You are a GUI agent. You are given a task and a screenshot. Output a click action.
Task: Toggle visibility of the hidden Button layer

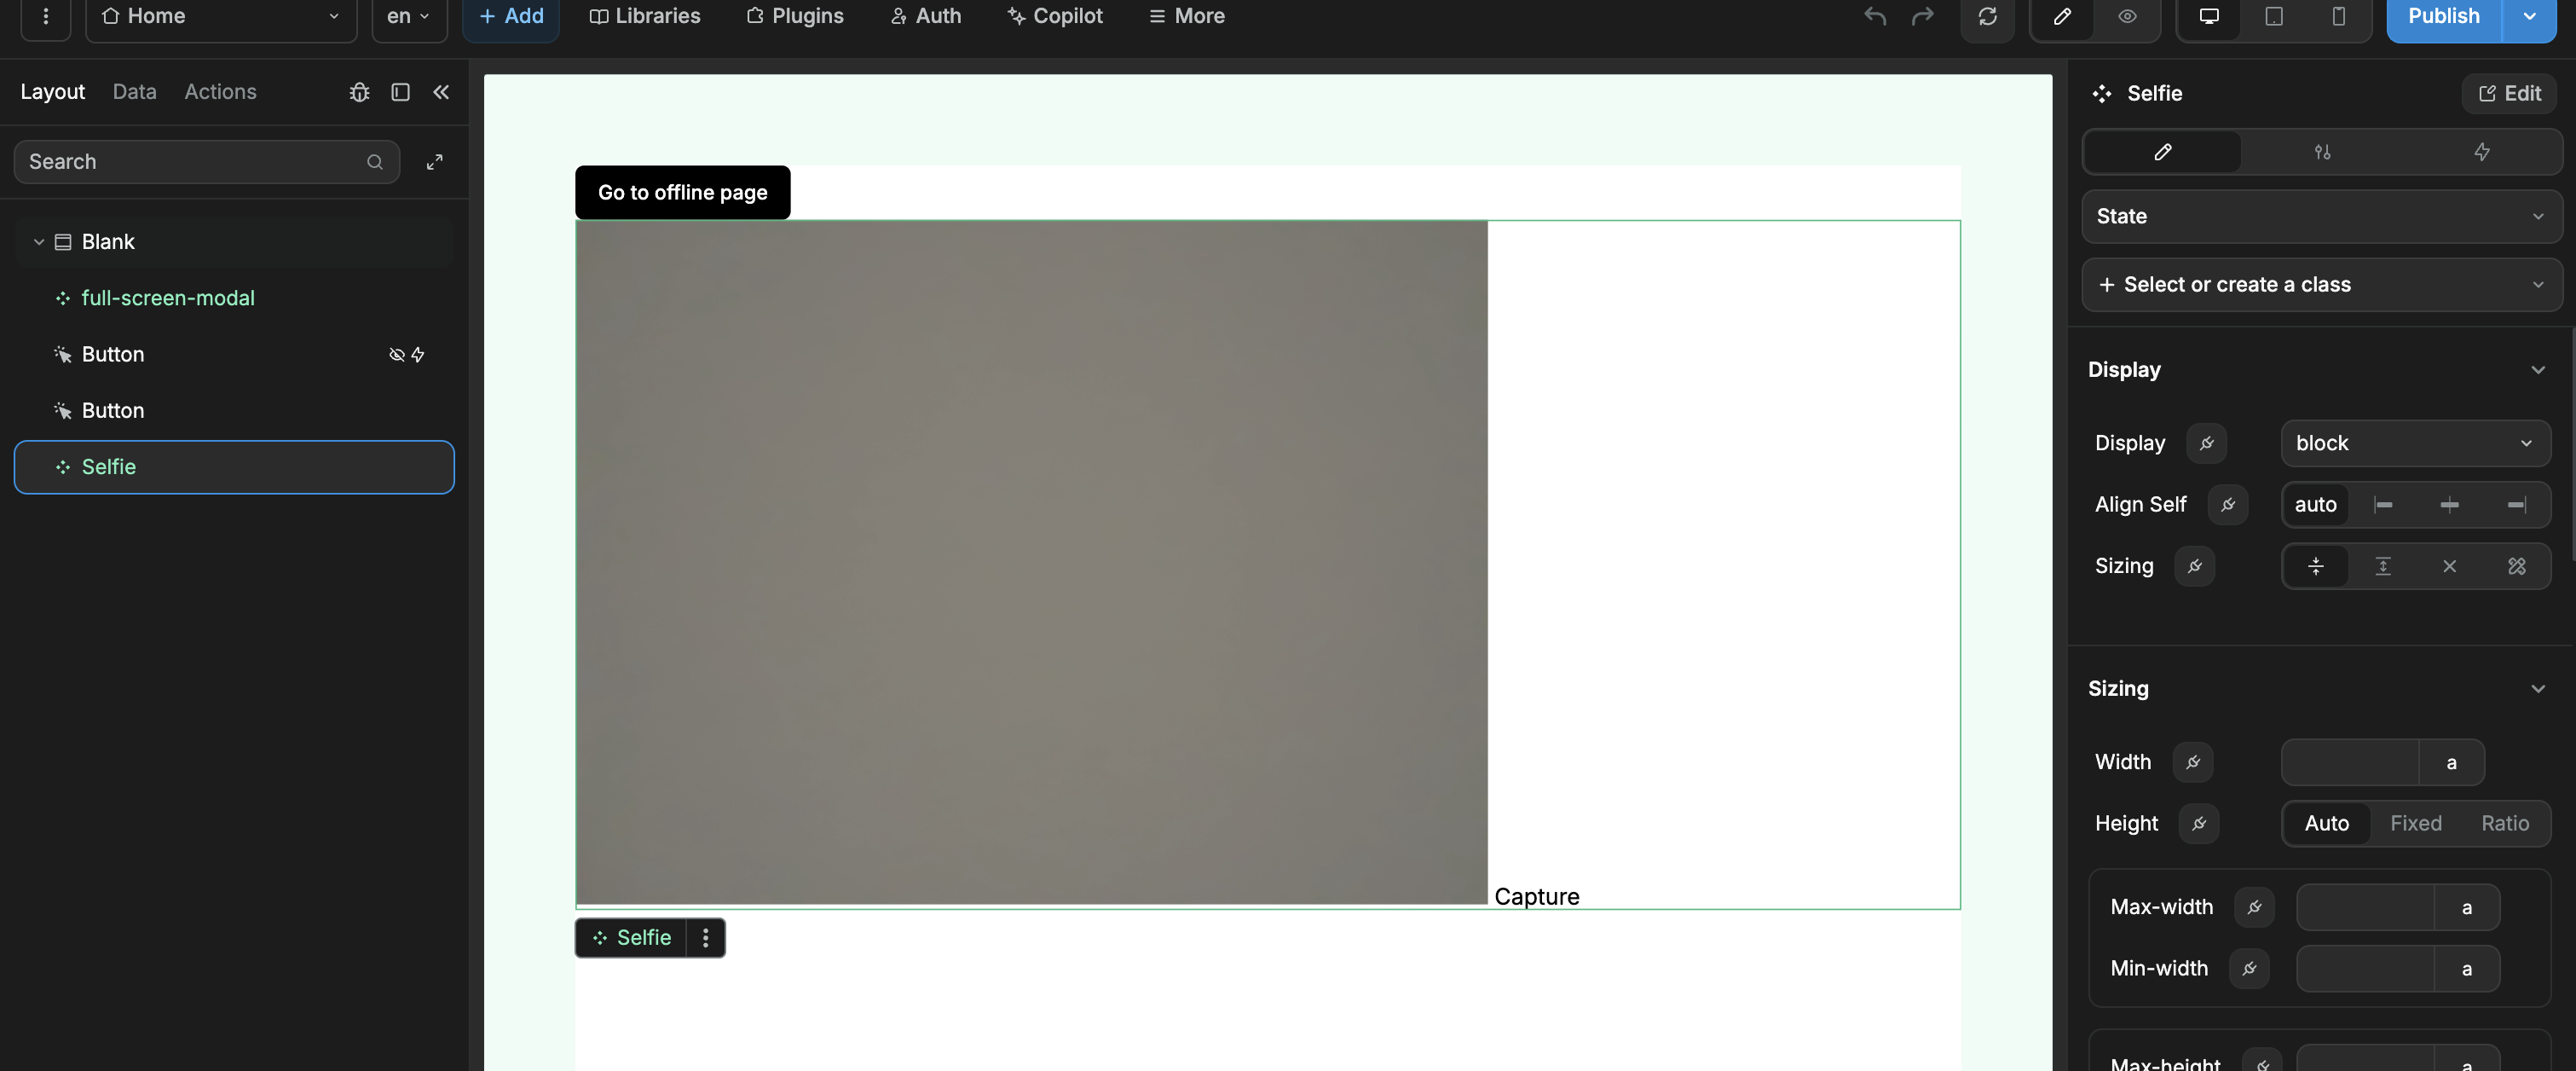click(396, 355)
